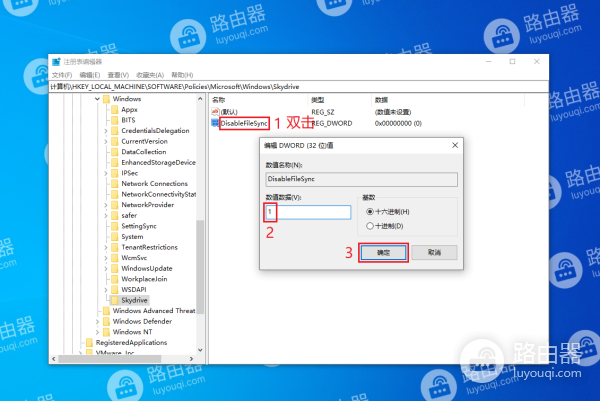
Task: Click the registry address path bar
Action: click(298, 87)
